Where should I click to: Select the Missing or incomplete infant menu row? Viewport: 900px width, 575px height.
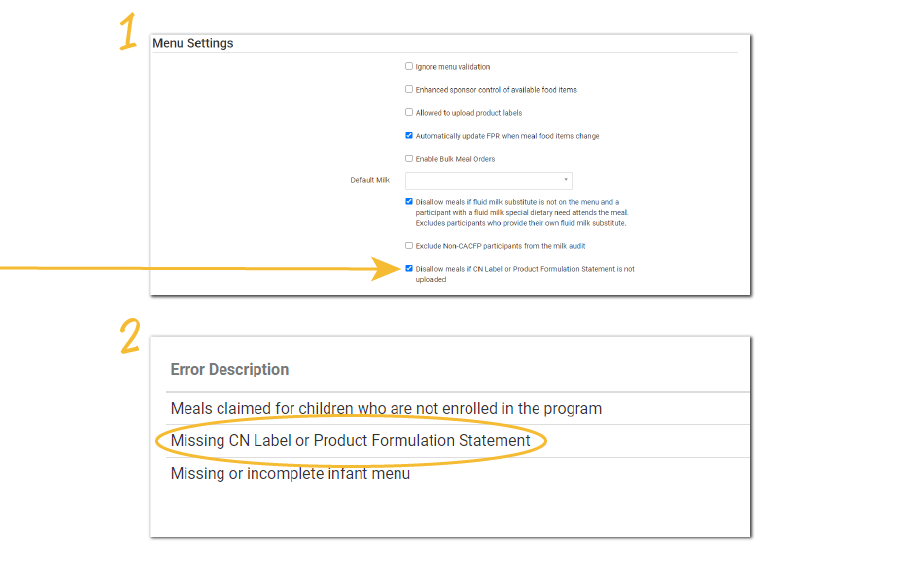pyautogui.click(x=290, y=473)
